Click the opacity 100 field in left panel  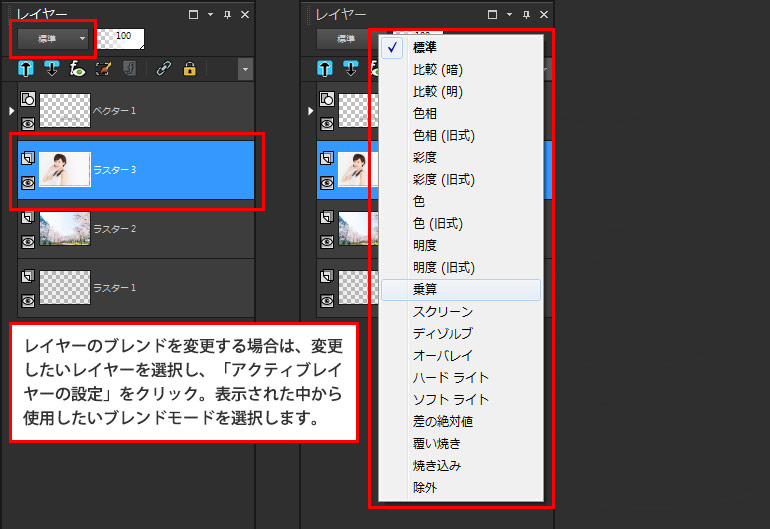(x=120, y=38)
